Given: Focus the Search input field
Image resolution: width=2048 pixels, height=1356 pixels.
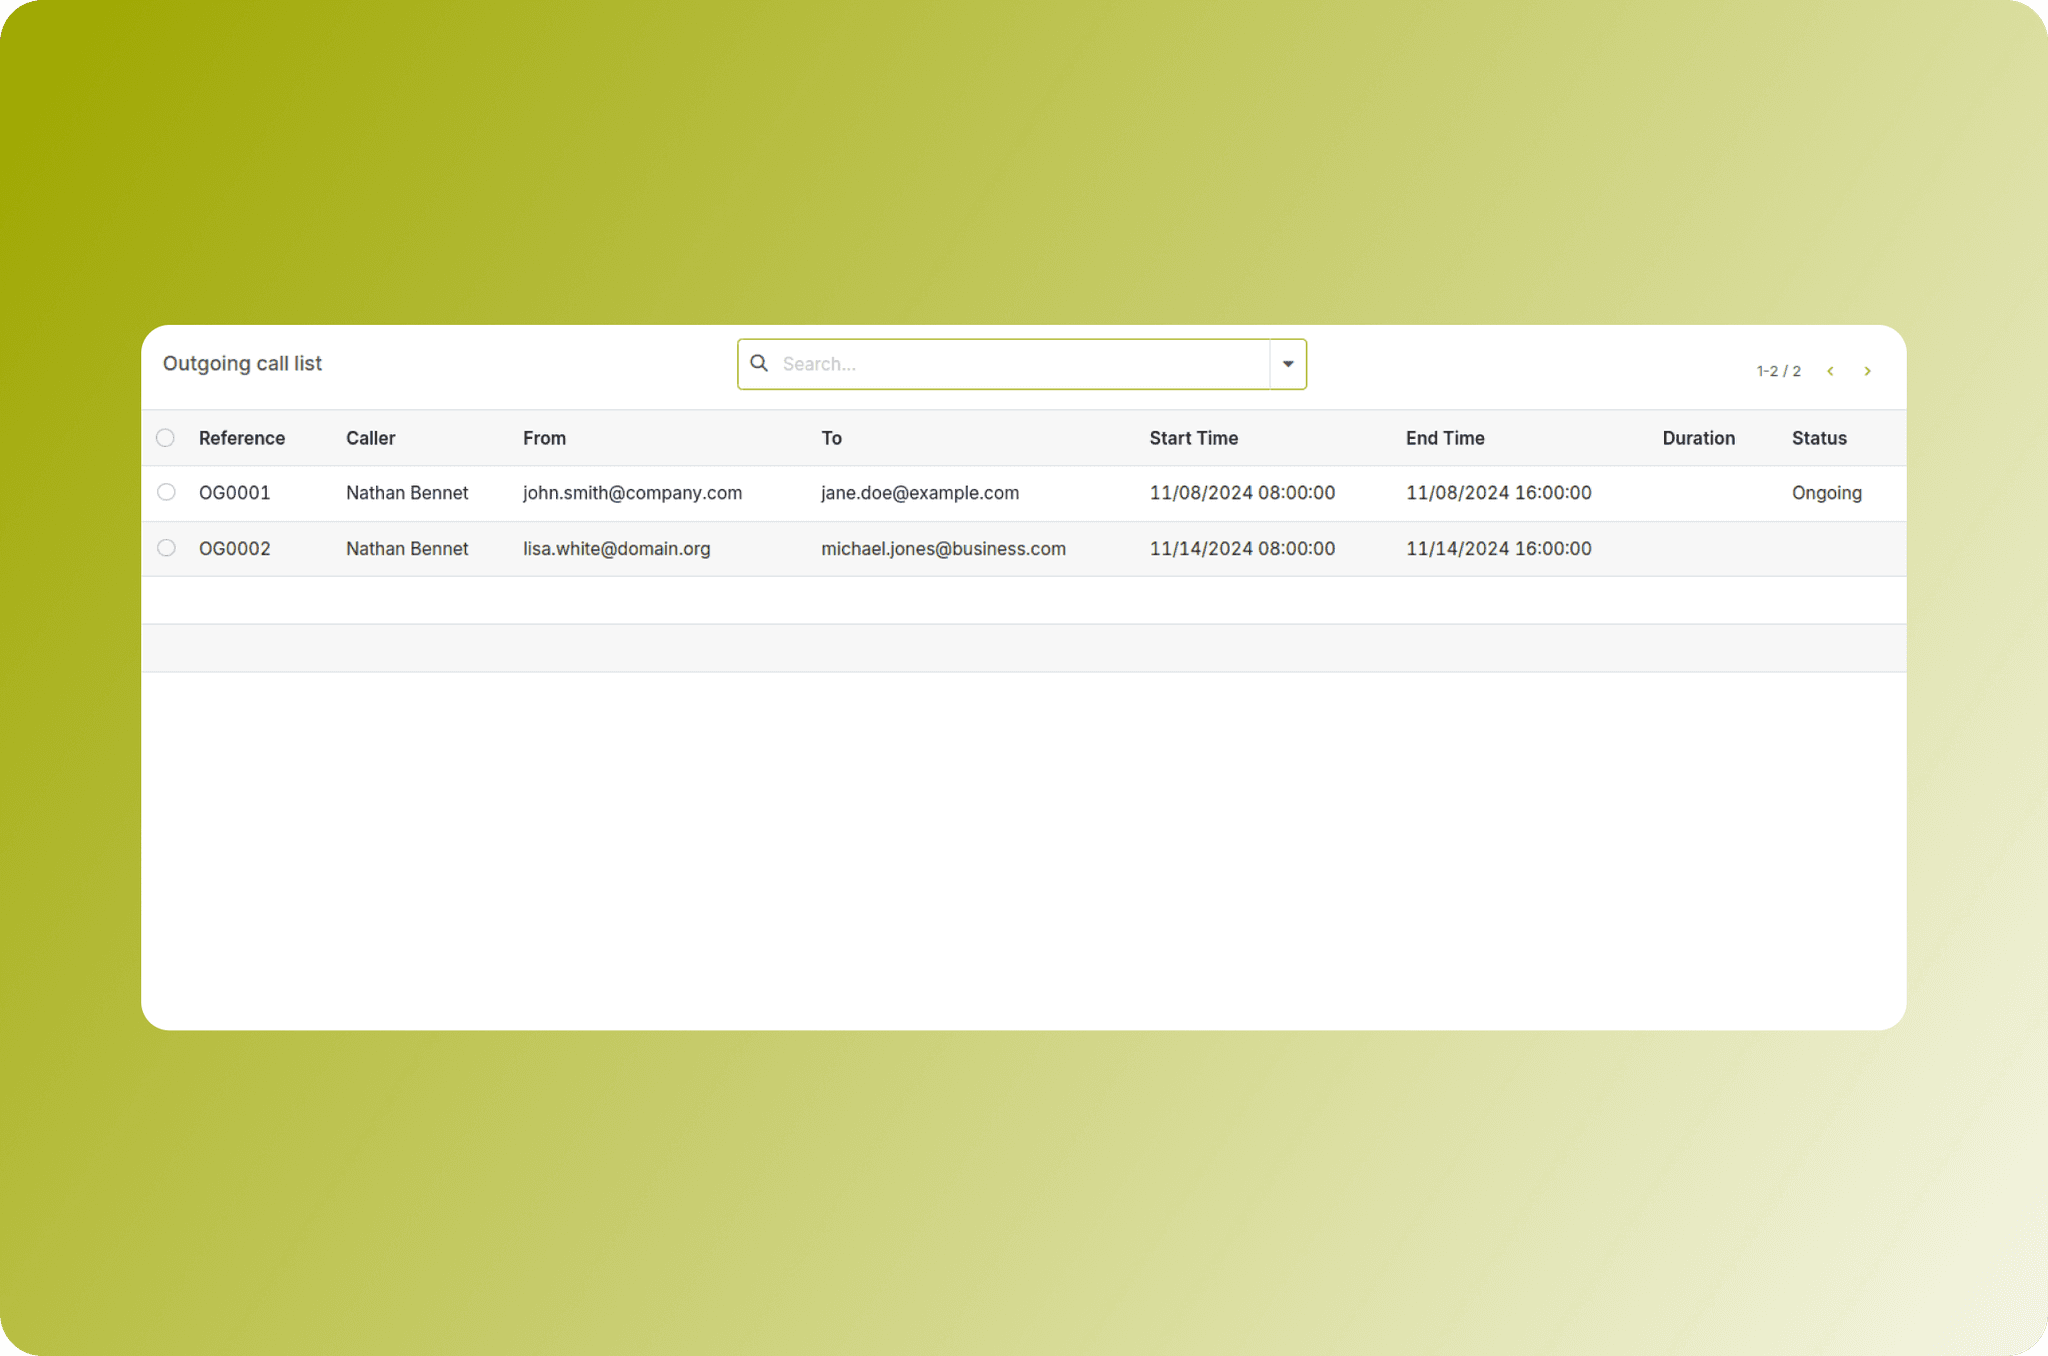Looking at the screenshot, I should coord(1020,364).
